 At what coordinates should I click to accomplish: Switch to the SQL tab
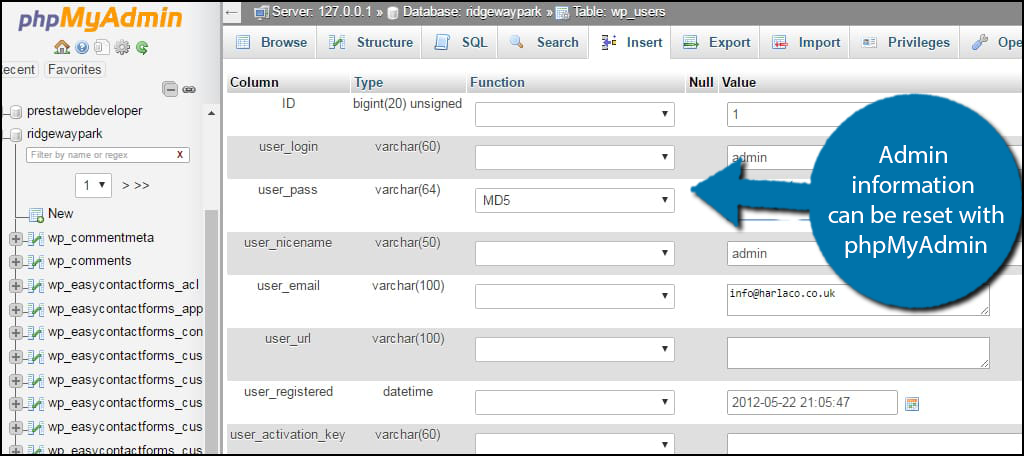click(461, 42)
